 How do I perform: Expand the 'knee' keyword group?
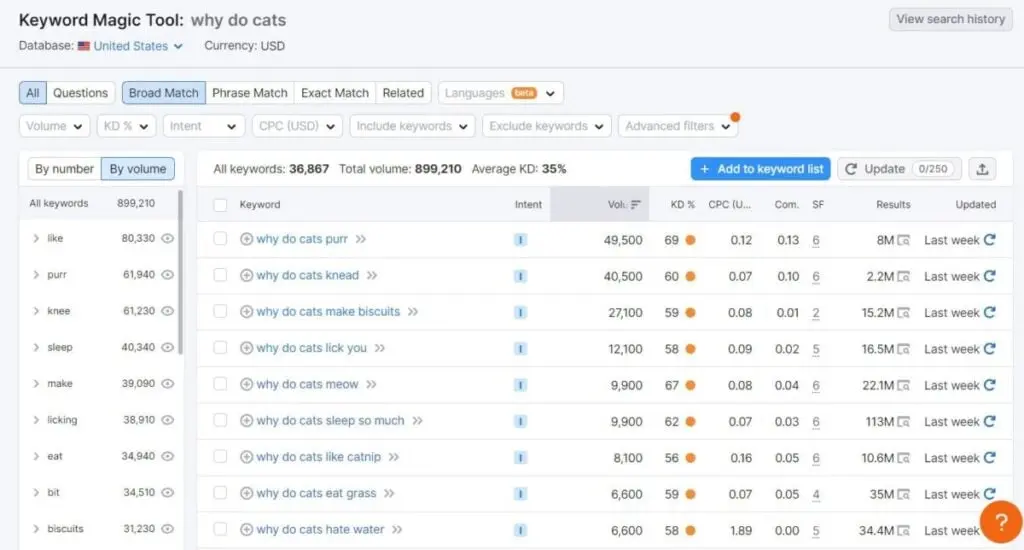tap(36, 311)
